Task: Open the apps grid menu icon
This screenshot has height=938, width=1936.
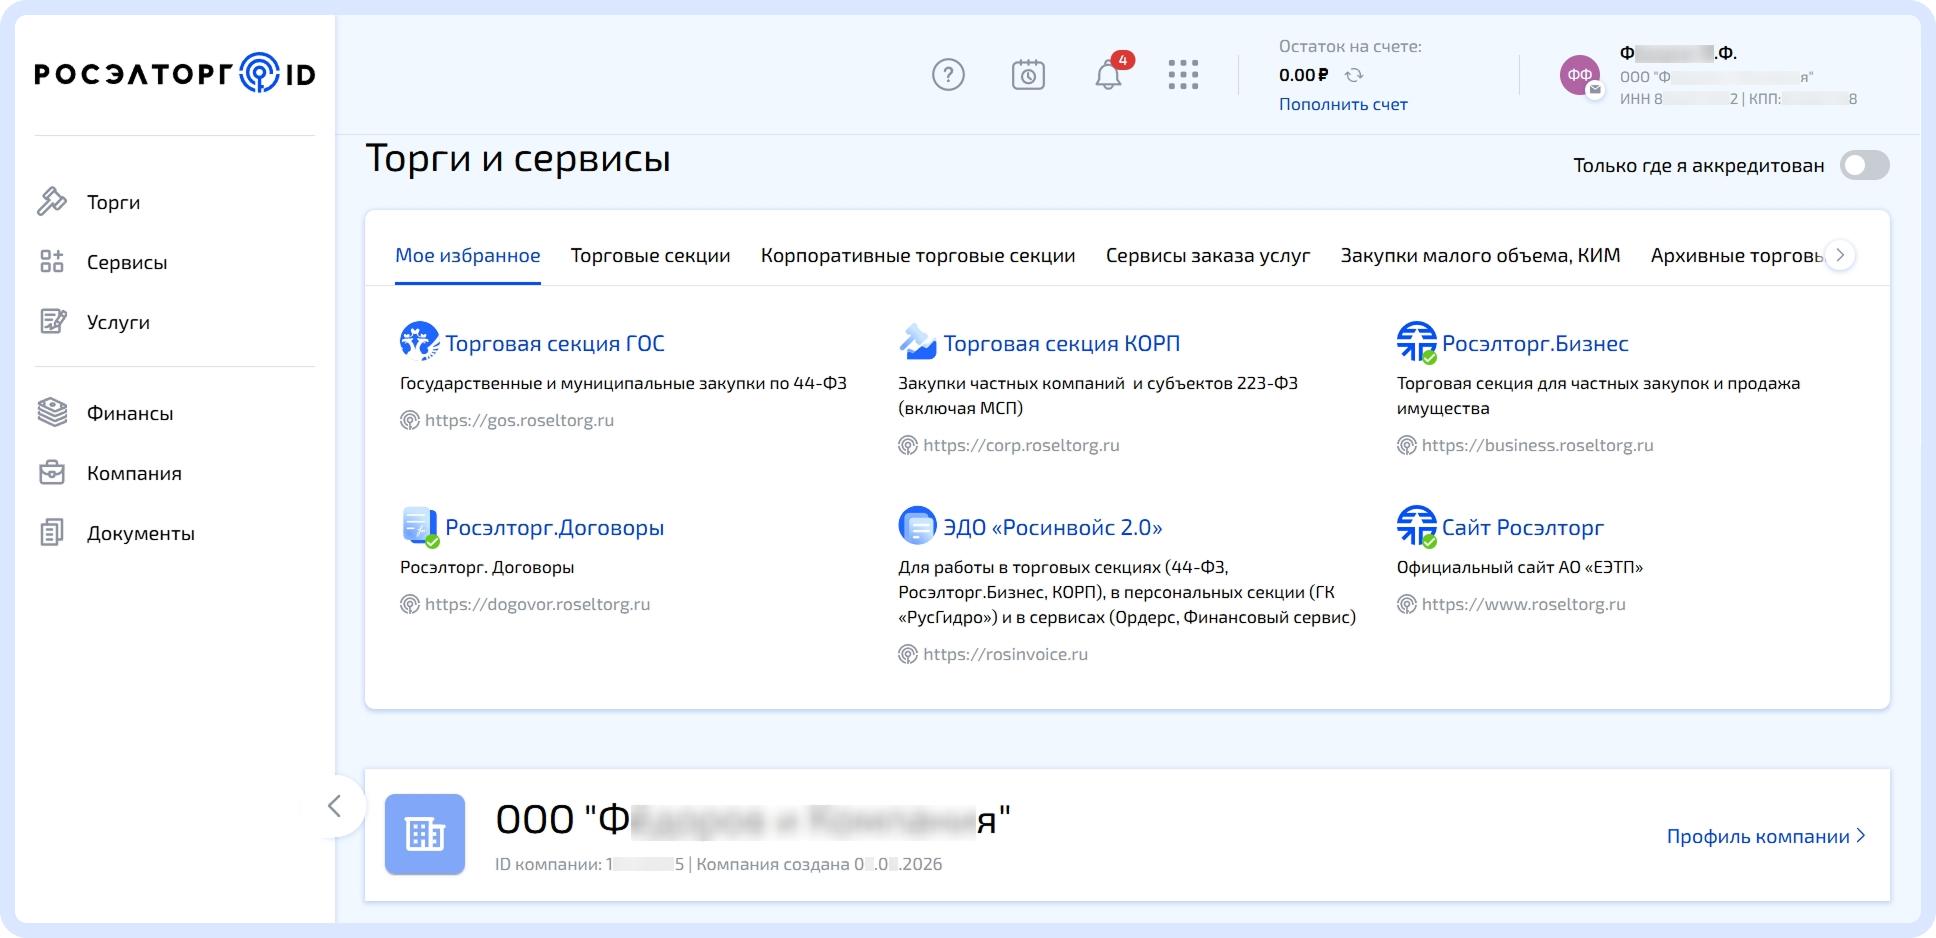Action: coord(1183,75)
